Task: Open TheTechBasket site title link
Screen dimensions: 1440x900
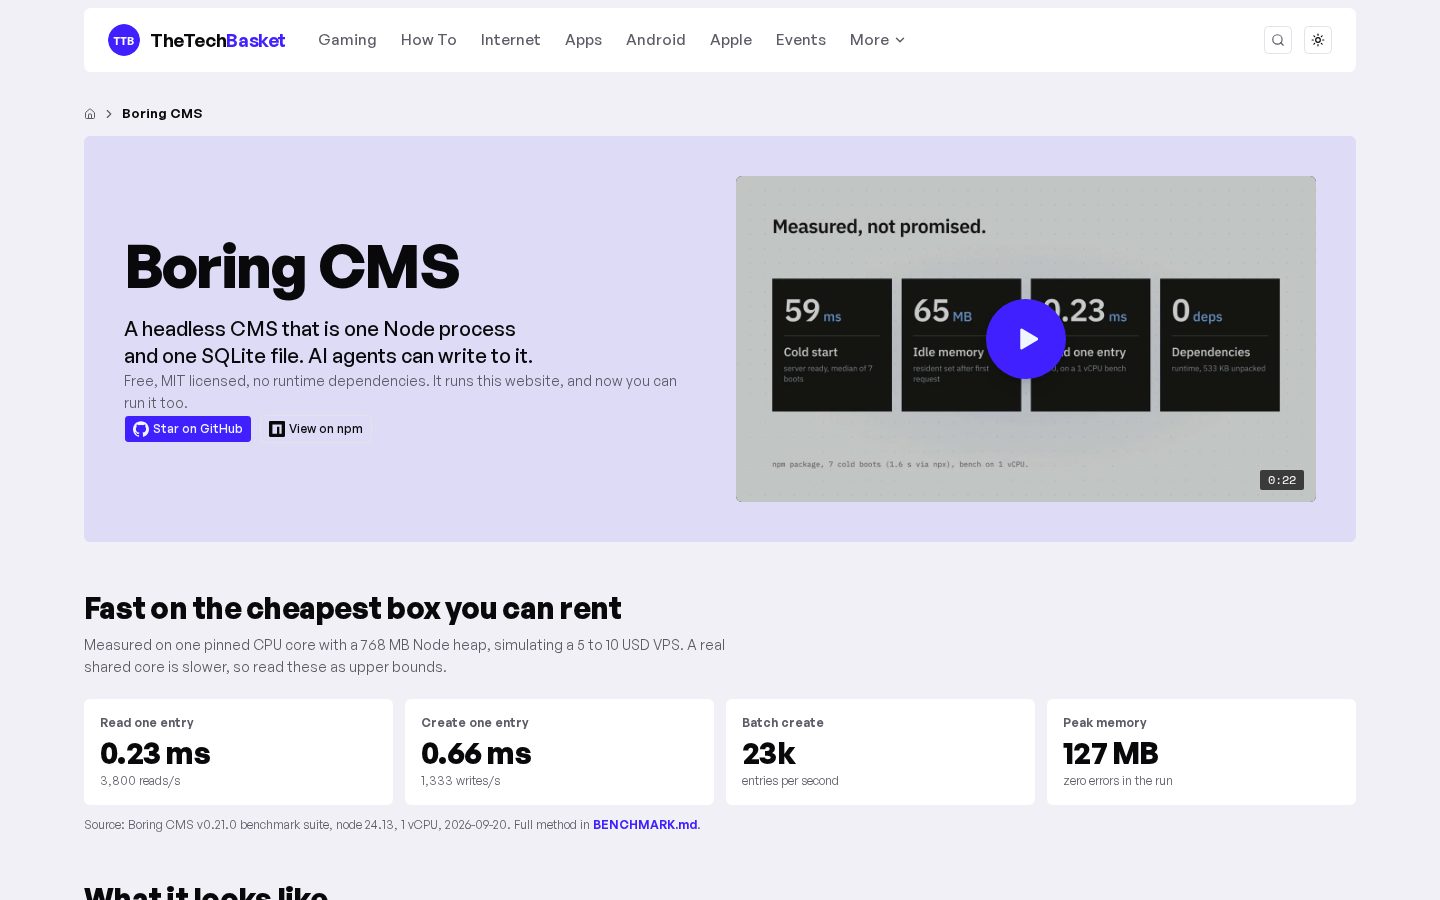Action: [218, 40]
